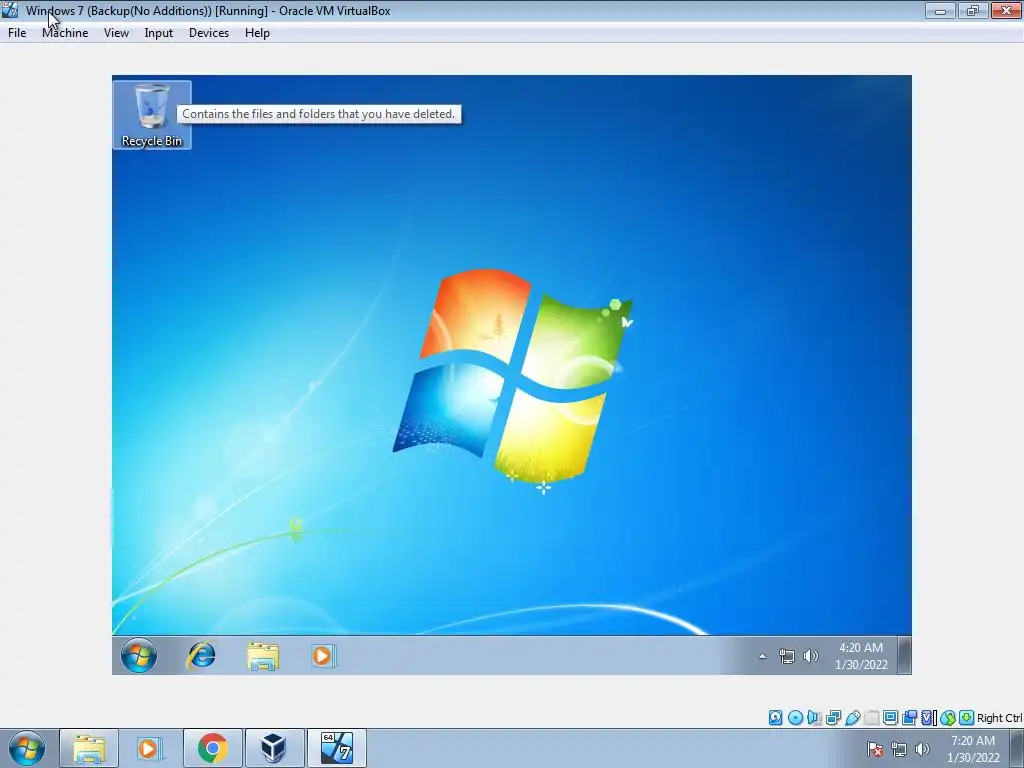Click the recording indicator icon

(909, 718)
